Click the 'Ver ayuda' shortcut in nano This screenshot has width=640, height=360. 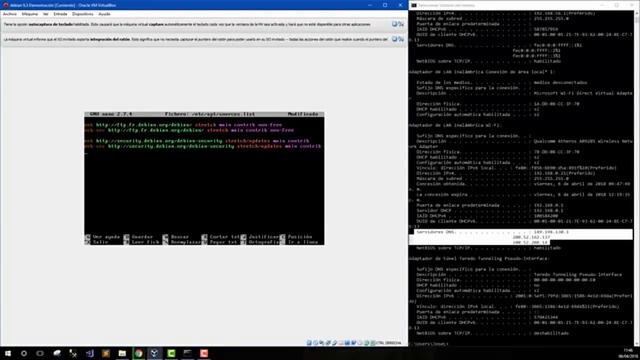click(x=102, y=237)
